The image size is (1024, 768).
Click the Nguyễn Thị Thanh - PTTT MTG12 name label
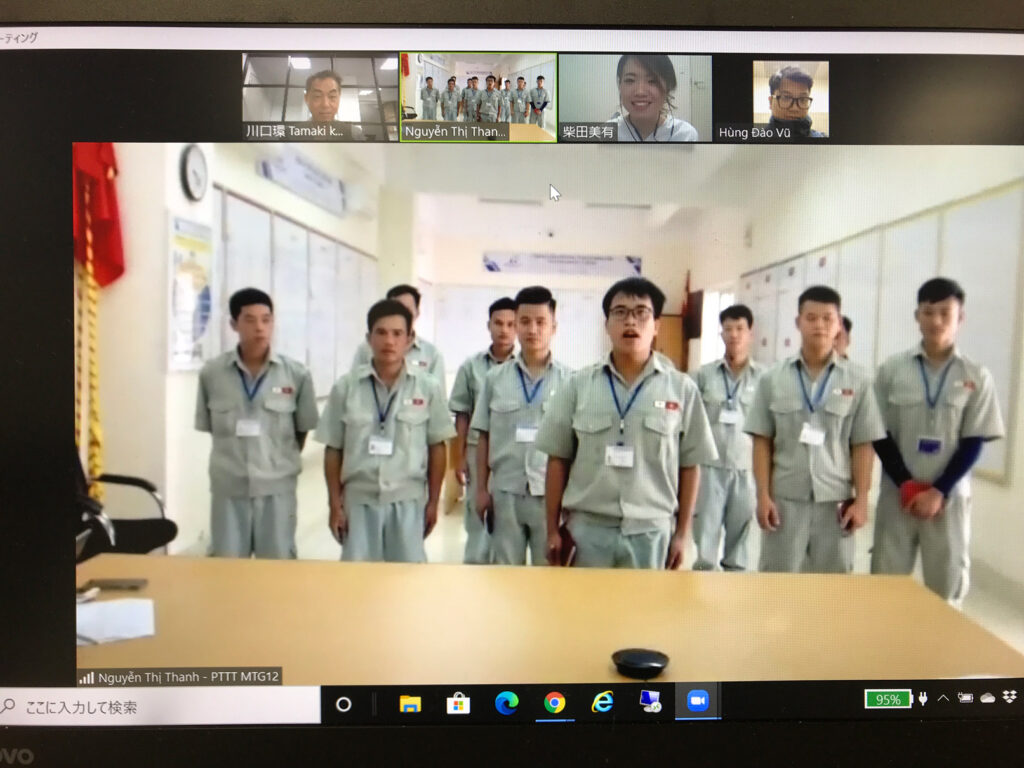[x=180, y=677]
